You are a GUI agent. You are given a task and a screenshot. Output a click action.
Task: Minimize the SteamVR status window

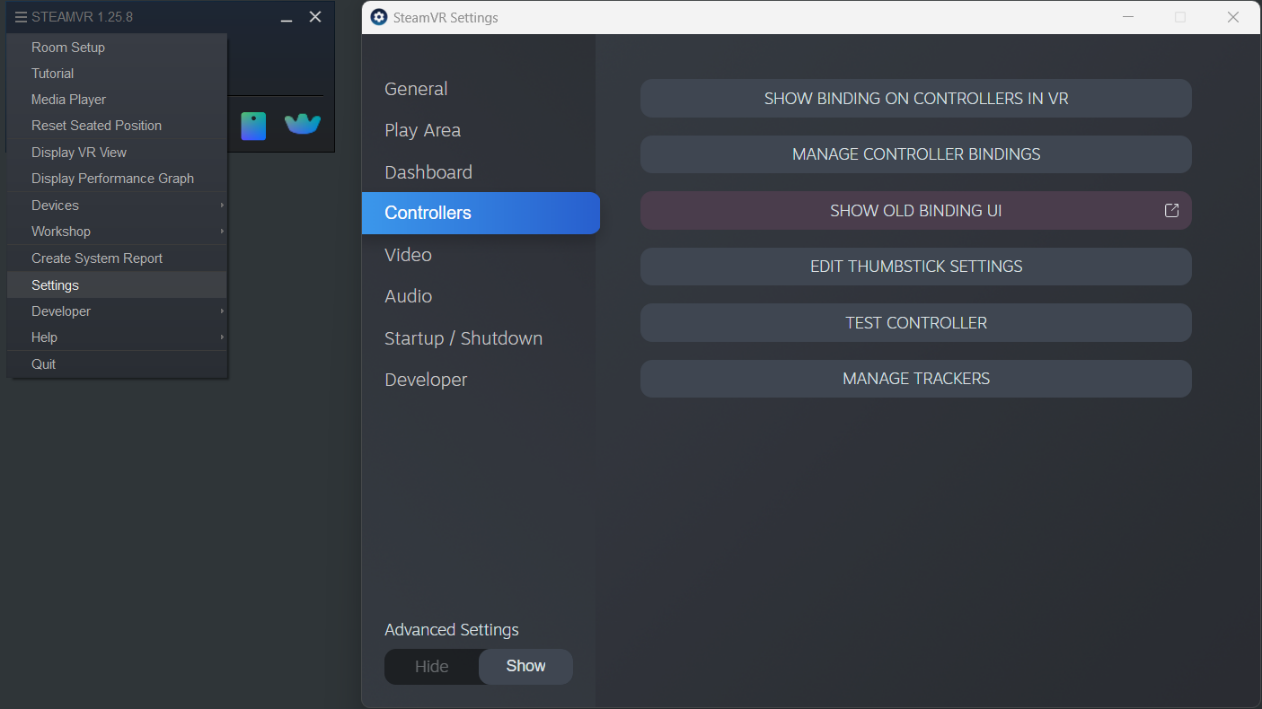286,18
